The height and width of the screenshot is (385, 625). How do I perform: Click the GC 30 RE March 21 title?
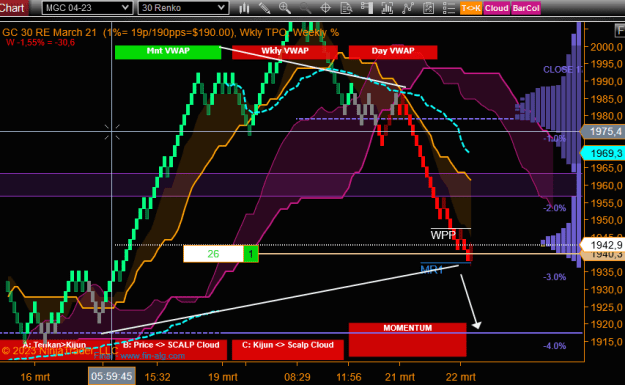click(x=49, y=32)
